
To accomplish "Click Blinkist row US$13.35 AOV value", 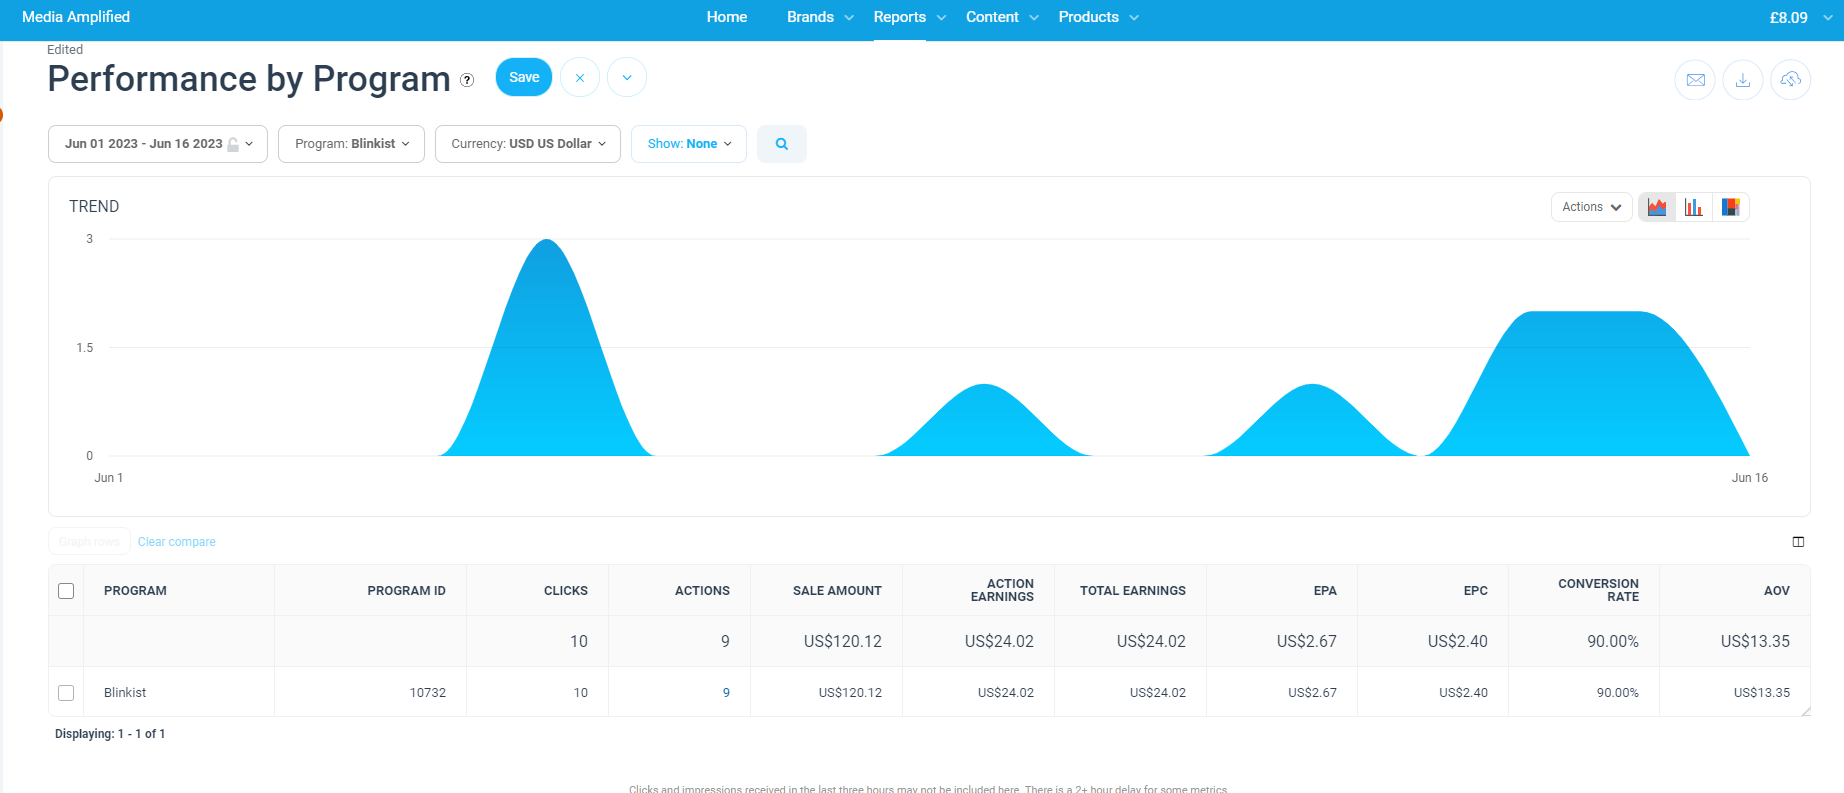I will (1762, 693).
